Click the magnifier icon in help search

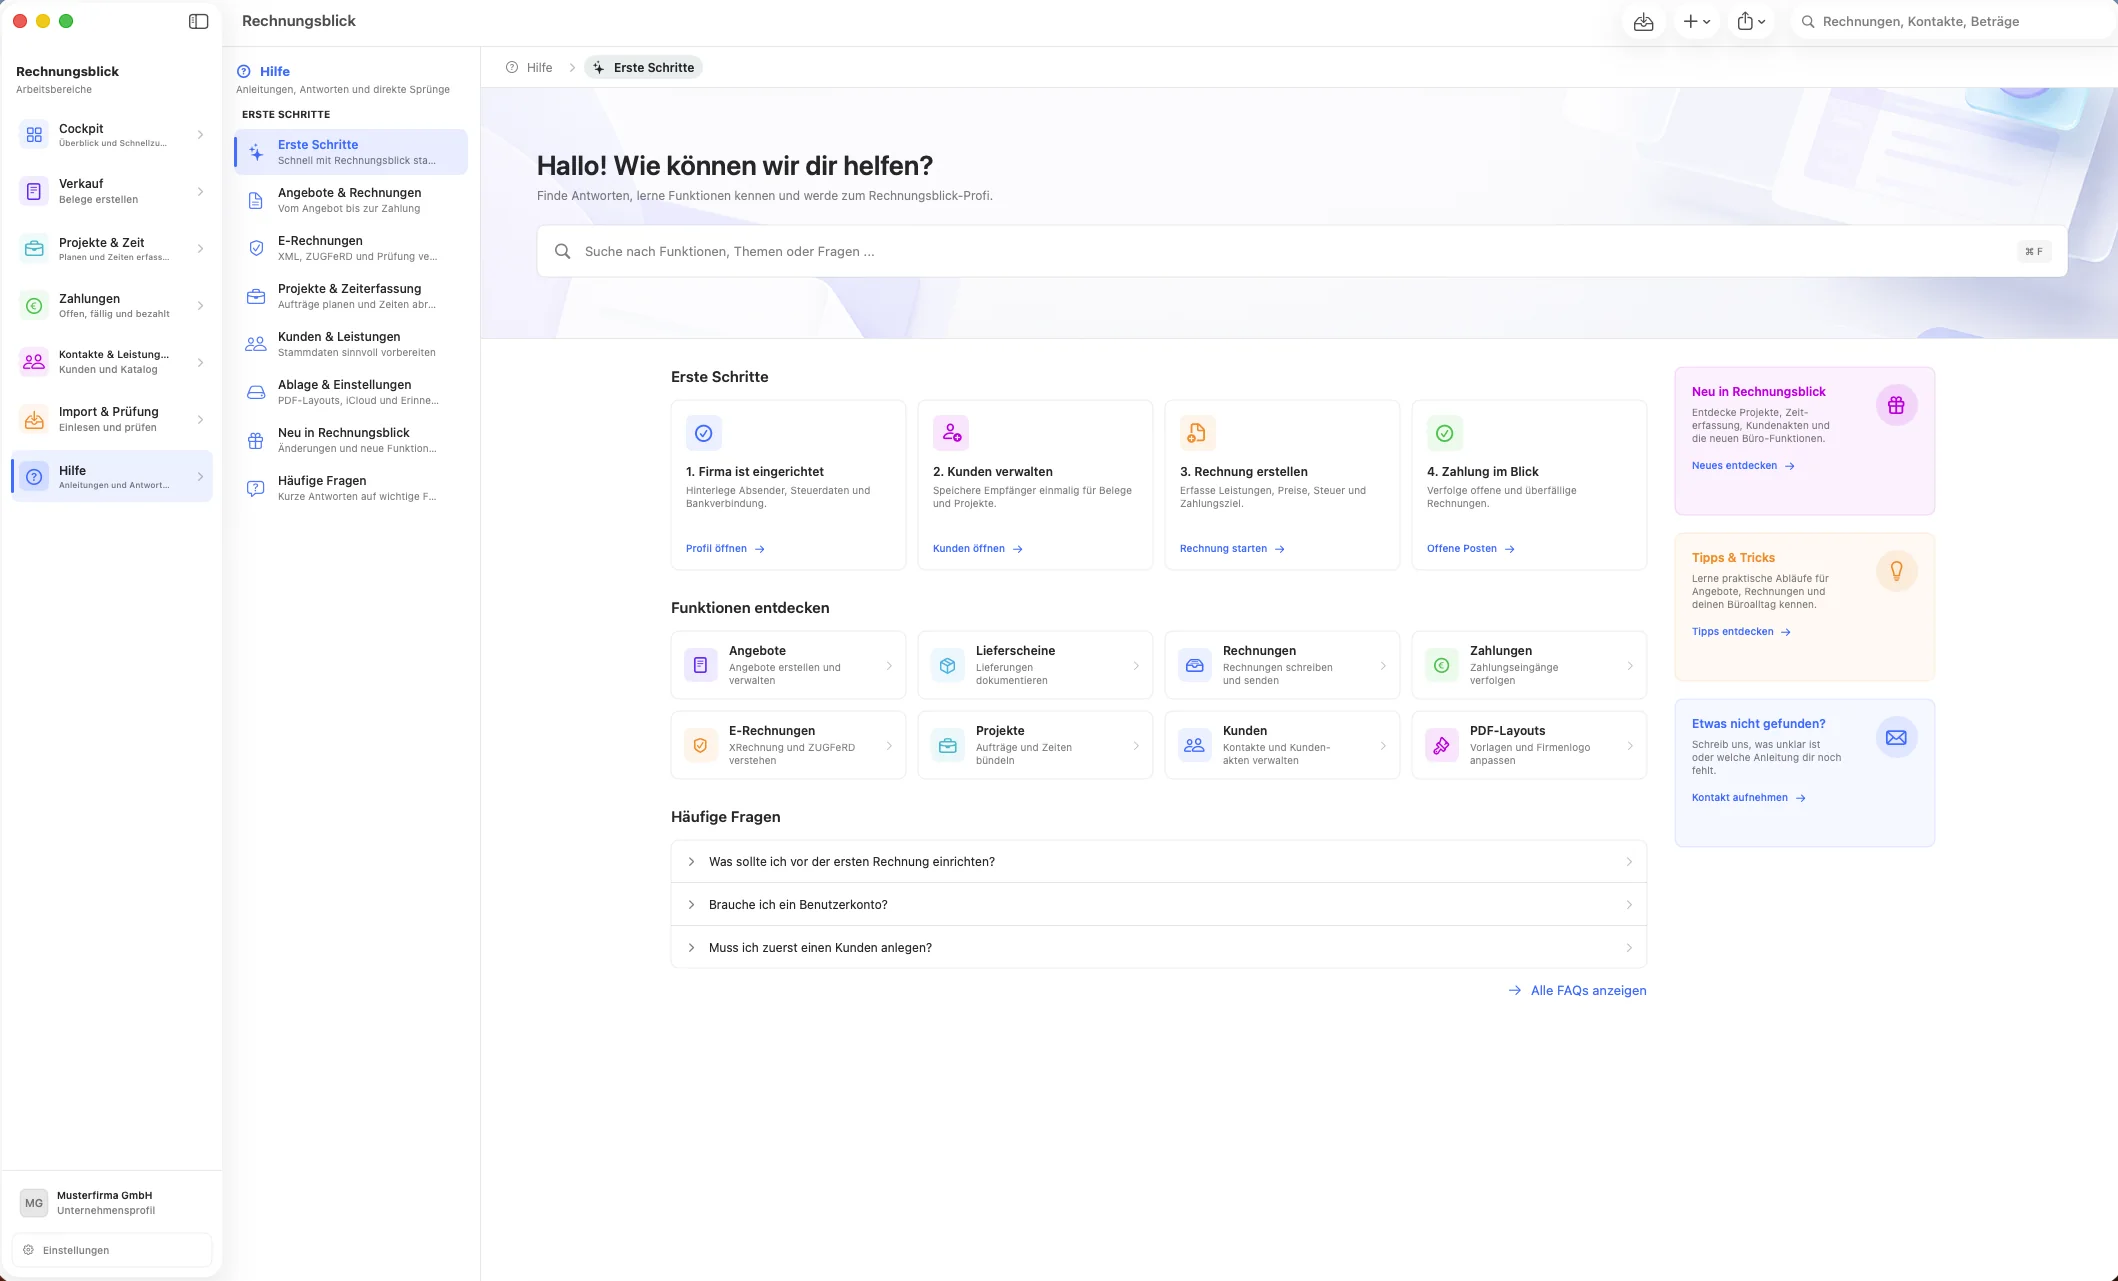[x=563, y=251]
